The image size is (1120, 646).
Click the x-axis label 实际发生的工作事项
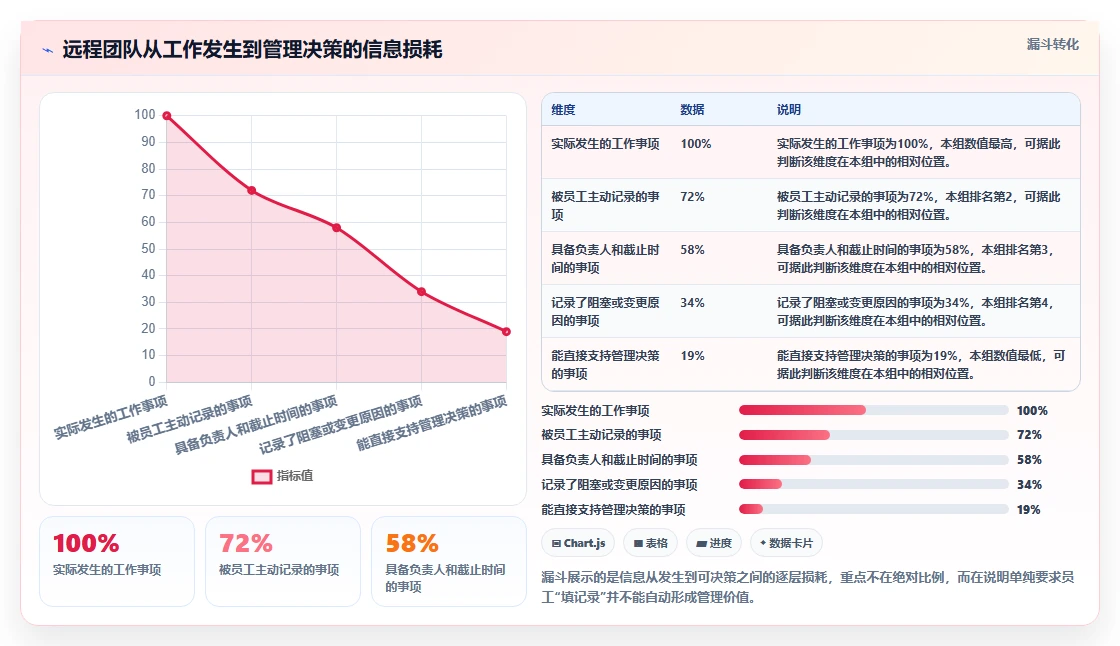pos(111,417)
